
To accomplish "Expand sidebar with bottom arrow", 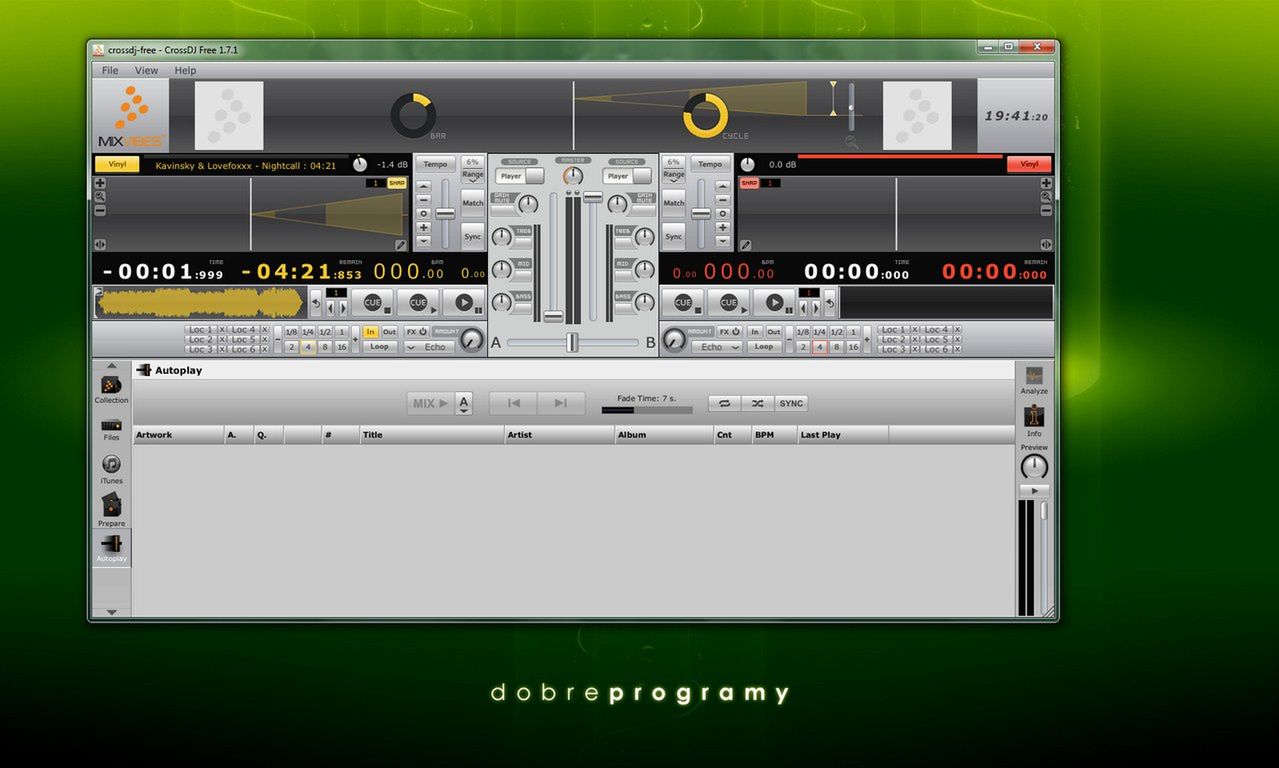I will (111, 612).
